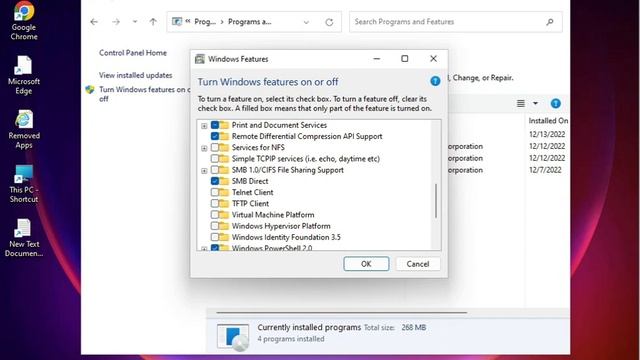Screen dimensions: 640x360
Task: Click the Programs a... breadcrumb segment
Action: click(249, 22)
